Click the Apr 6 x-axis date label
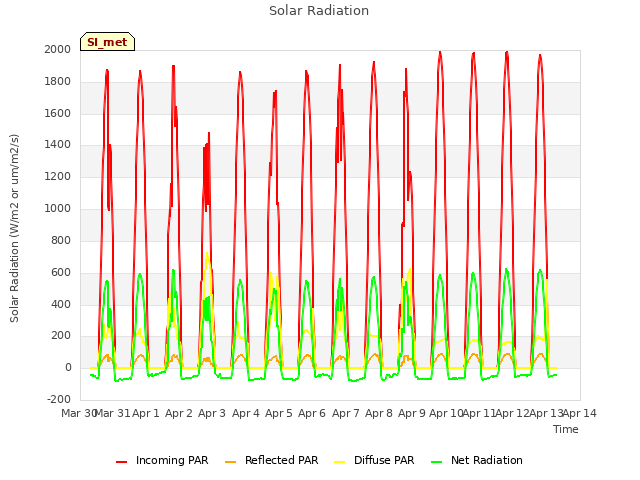Screen dimensions: 640x480 pyautogui.click(x=312, y=413)
